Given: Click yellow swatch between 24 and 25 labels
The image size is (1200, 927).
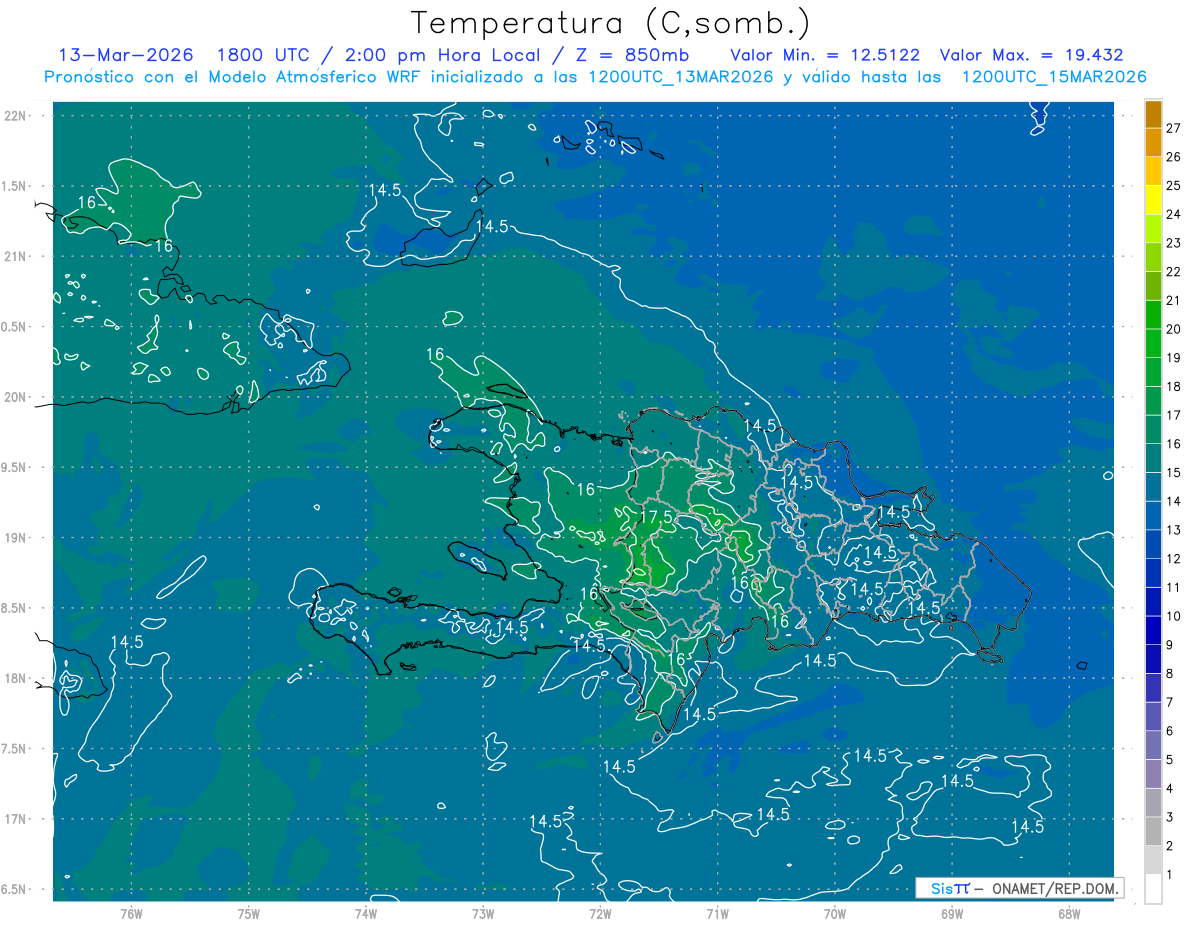Looking at the screenshot, I should tap(1153, 200).
